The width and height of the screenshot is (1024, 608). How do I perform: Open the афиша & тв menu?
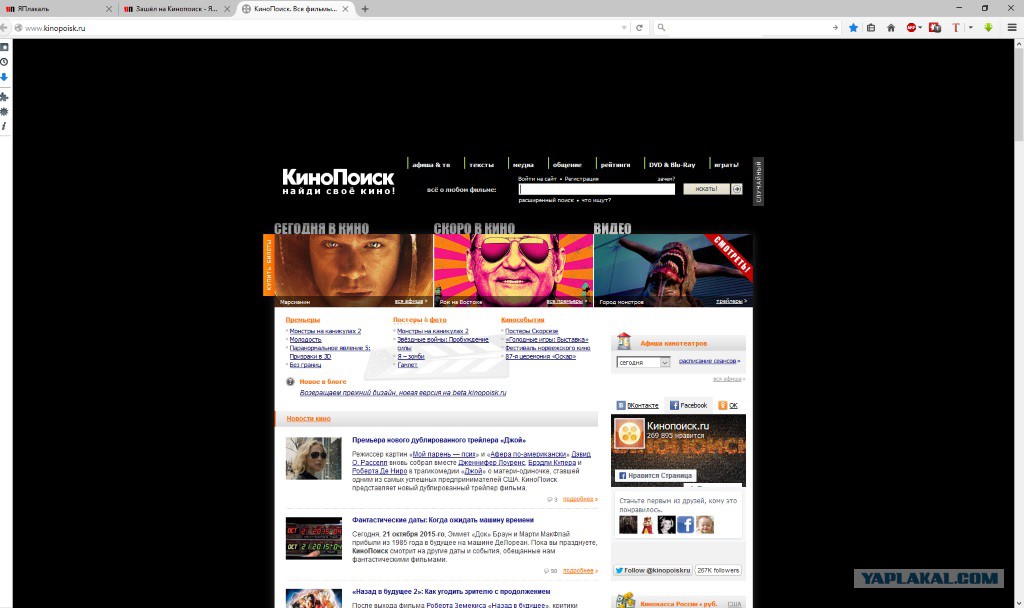click(431, 165)
